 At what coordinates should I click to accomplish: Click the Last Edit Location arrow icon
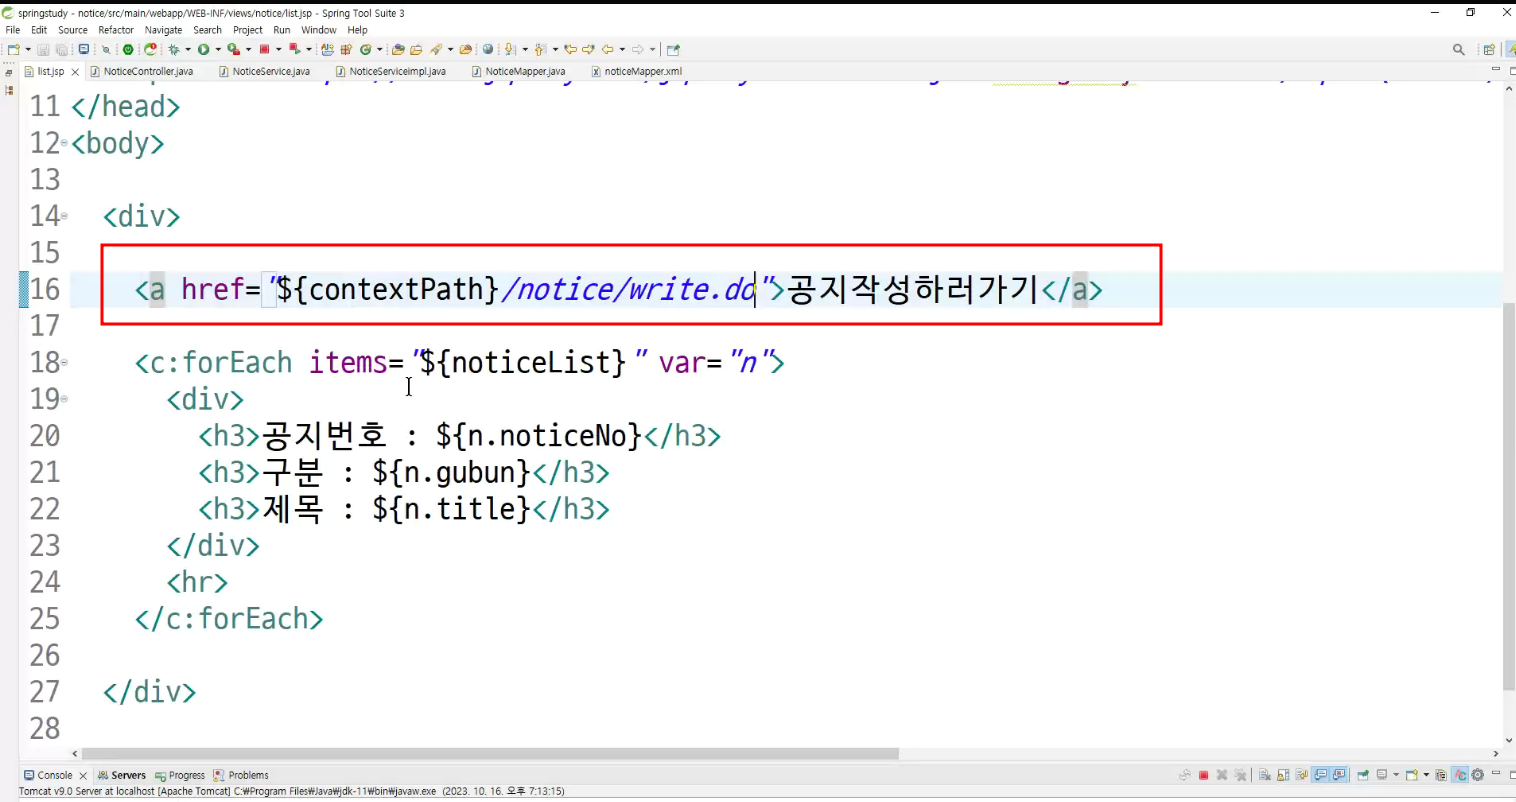(x=570, y=49)
